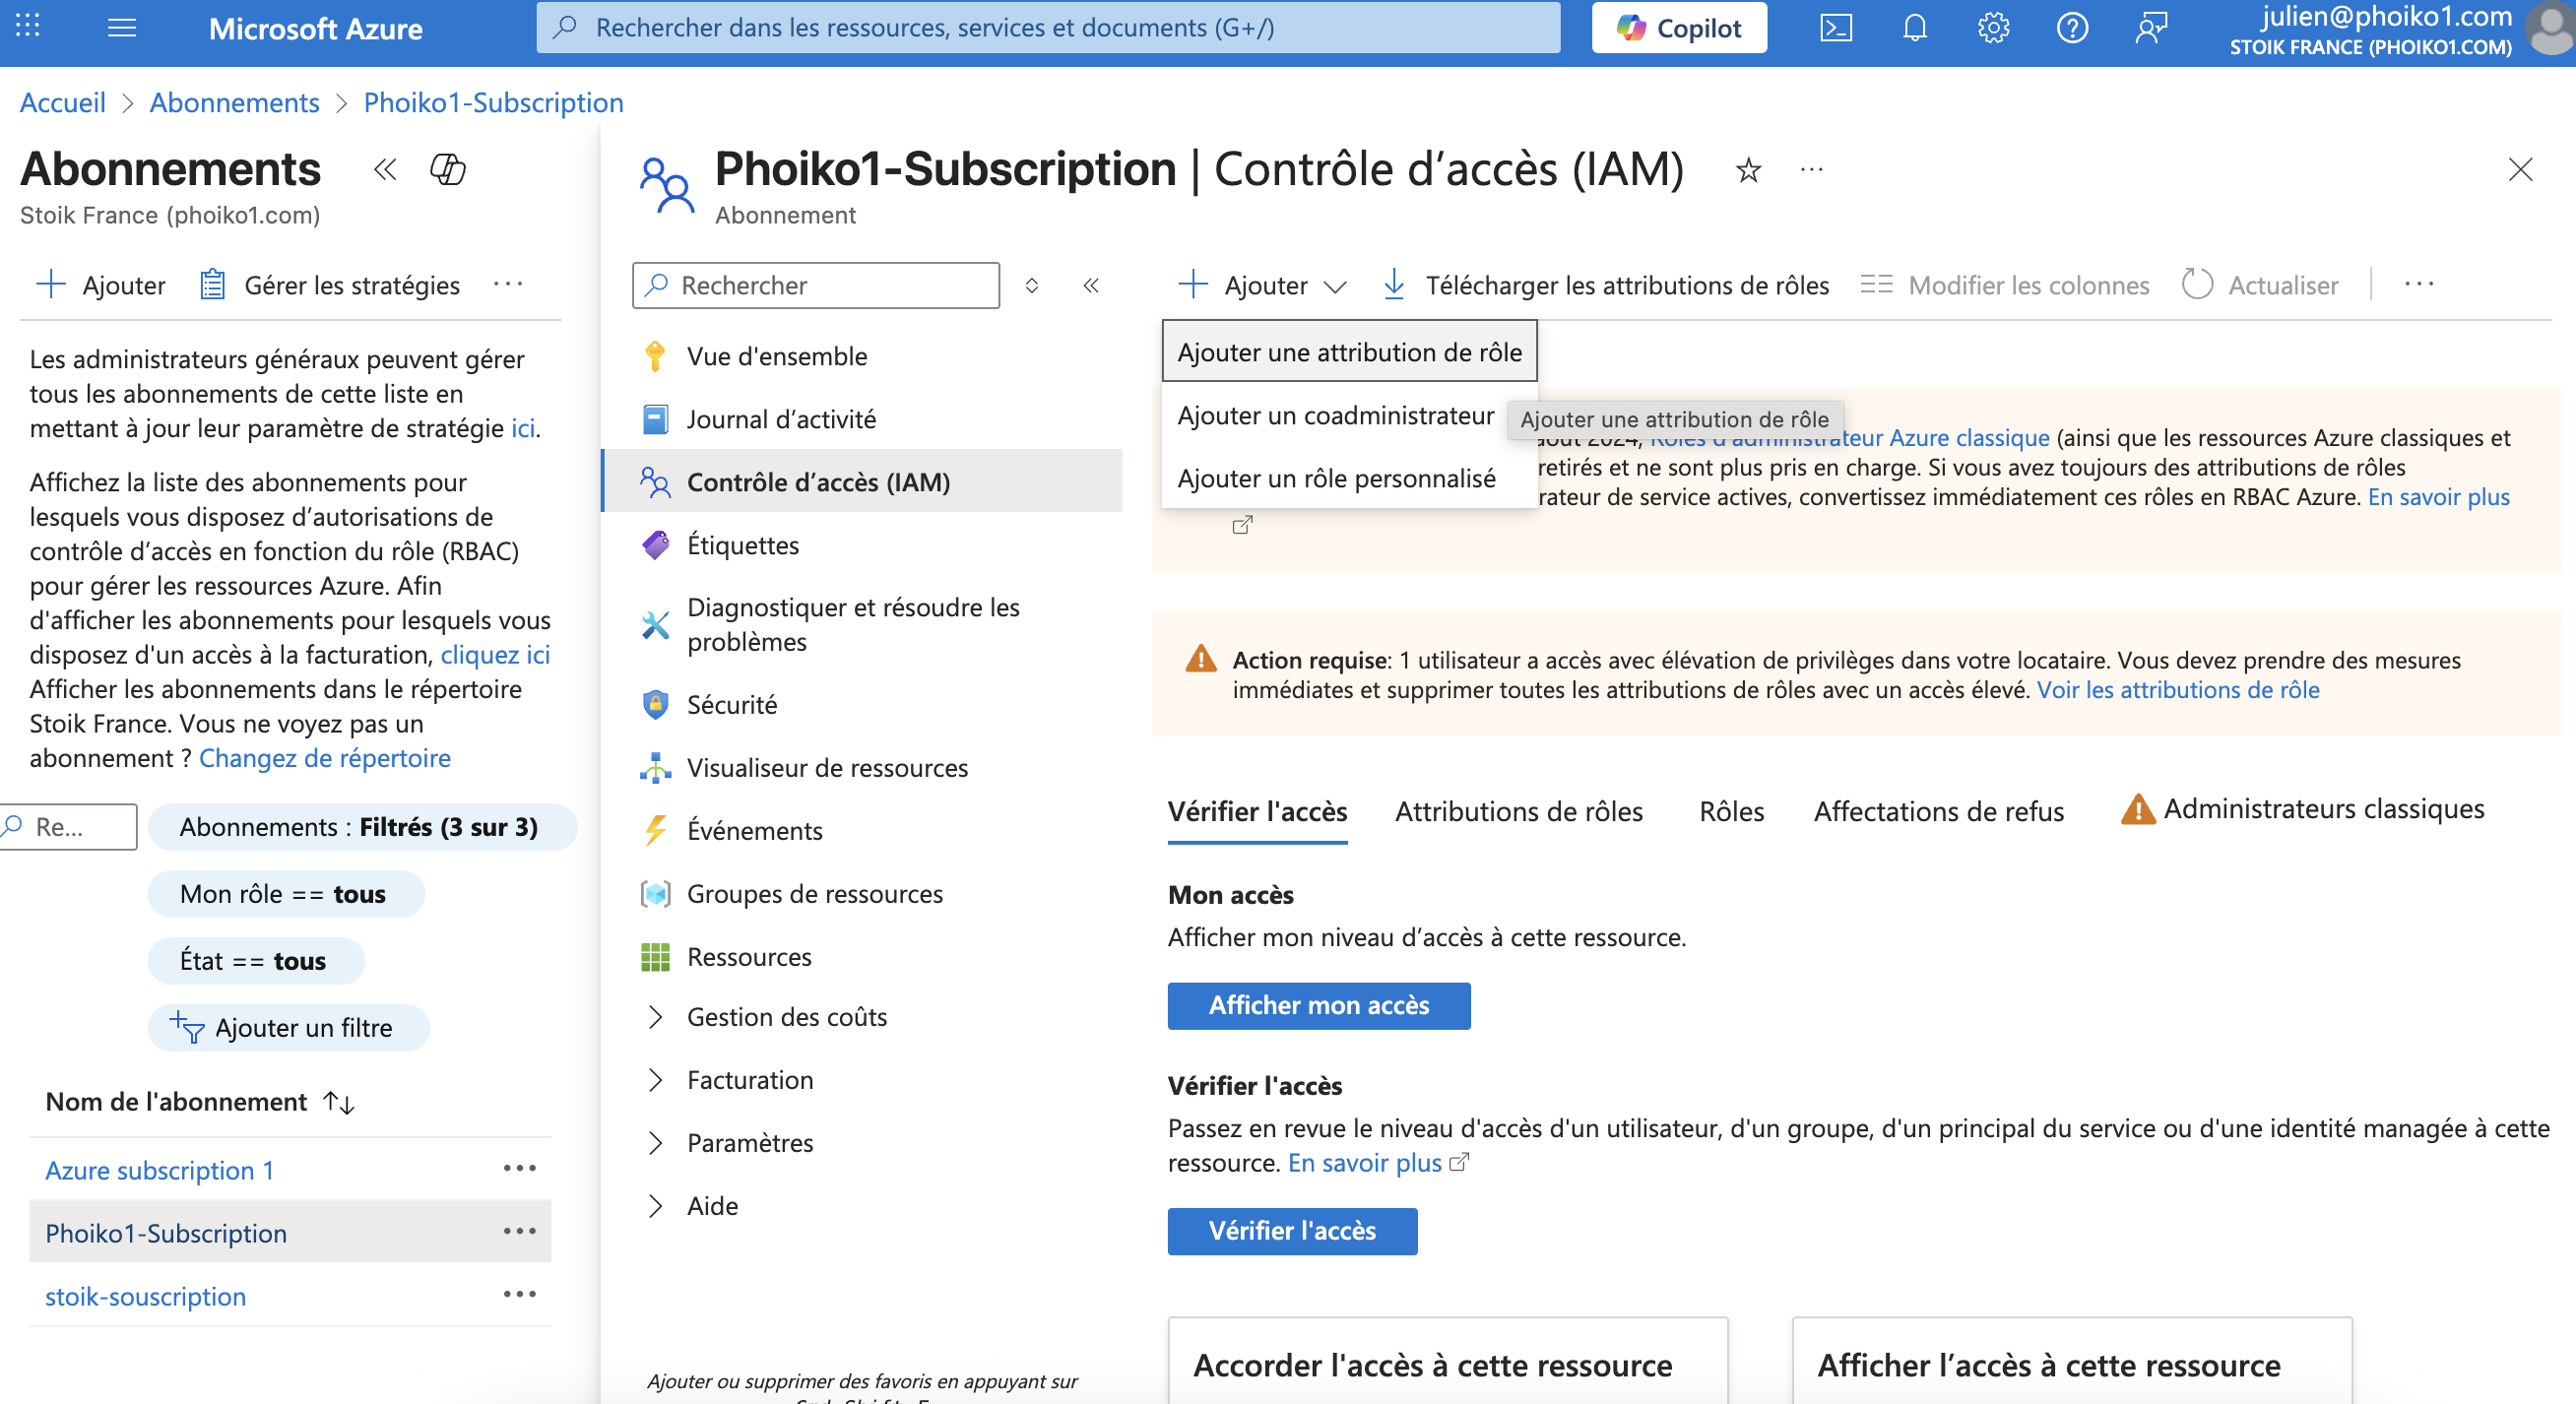This screenshot has width=2576, height=1404.
Task: Click the help question mark icon
Action: [2072, 28]
